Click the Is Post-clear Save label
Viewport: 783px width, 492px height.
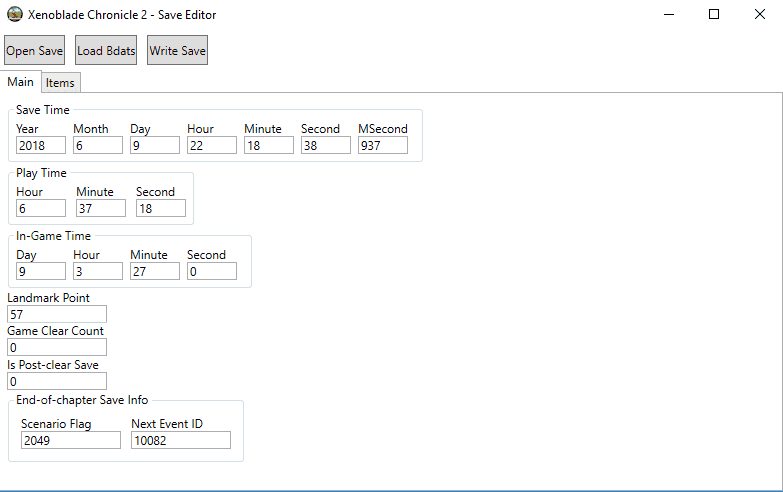53,365
